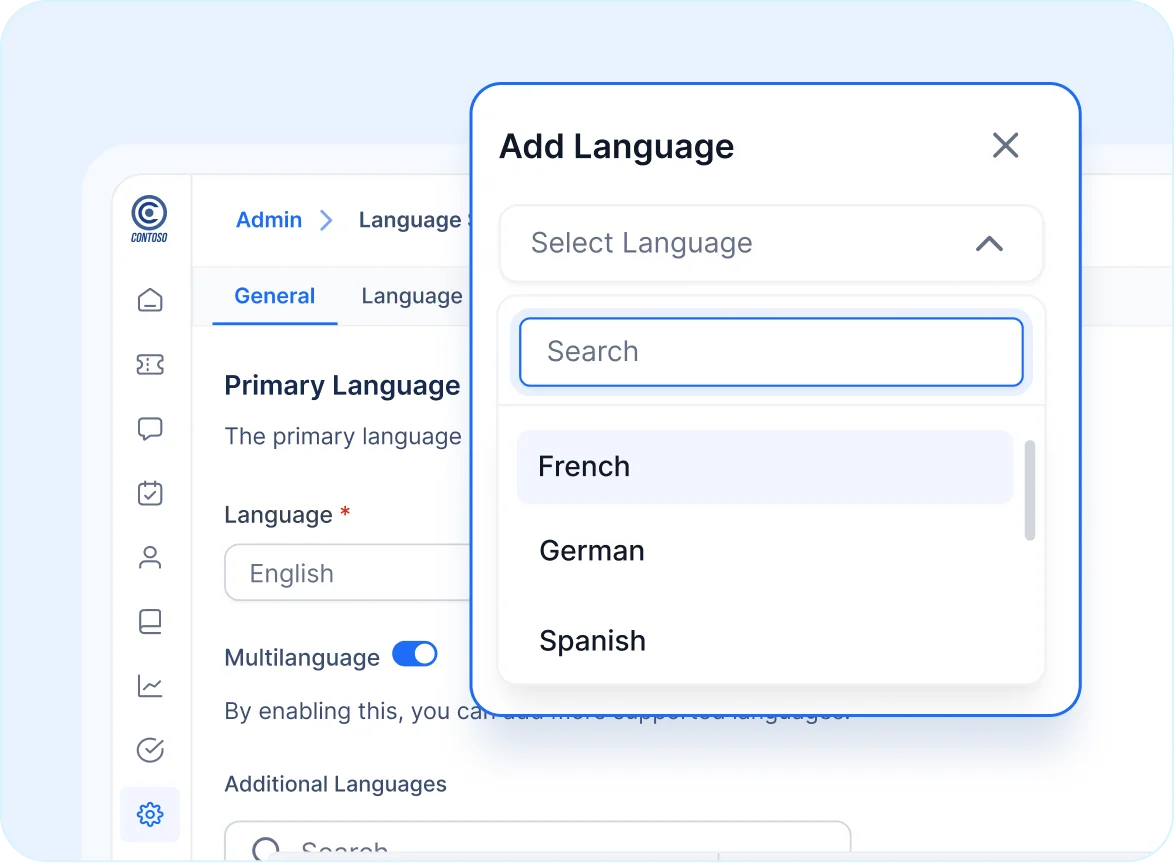Open the Settings gear icon in sidebar
The width and height of the screenshot is (1174, 863).
click(150, 814)
